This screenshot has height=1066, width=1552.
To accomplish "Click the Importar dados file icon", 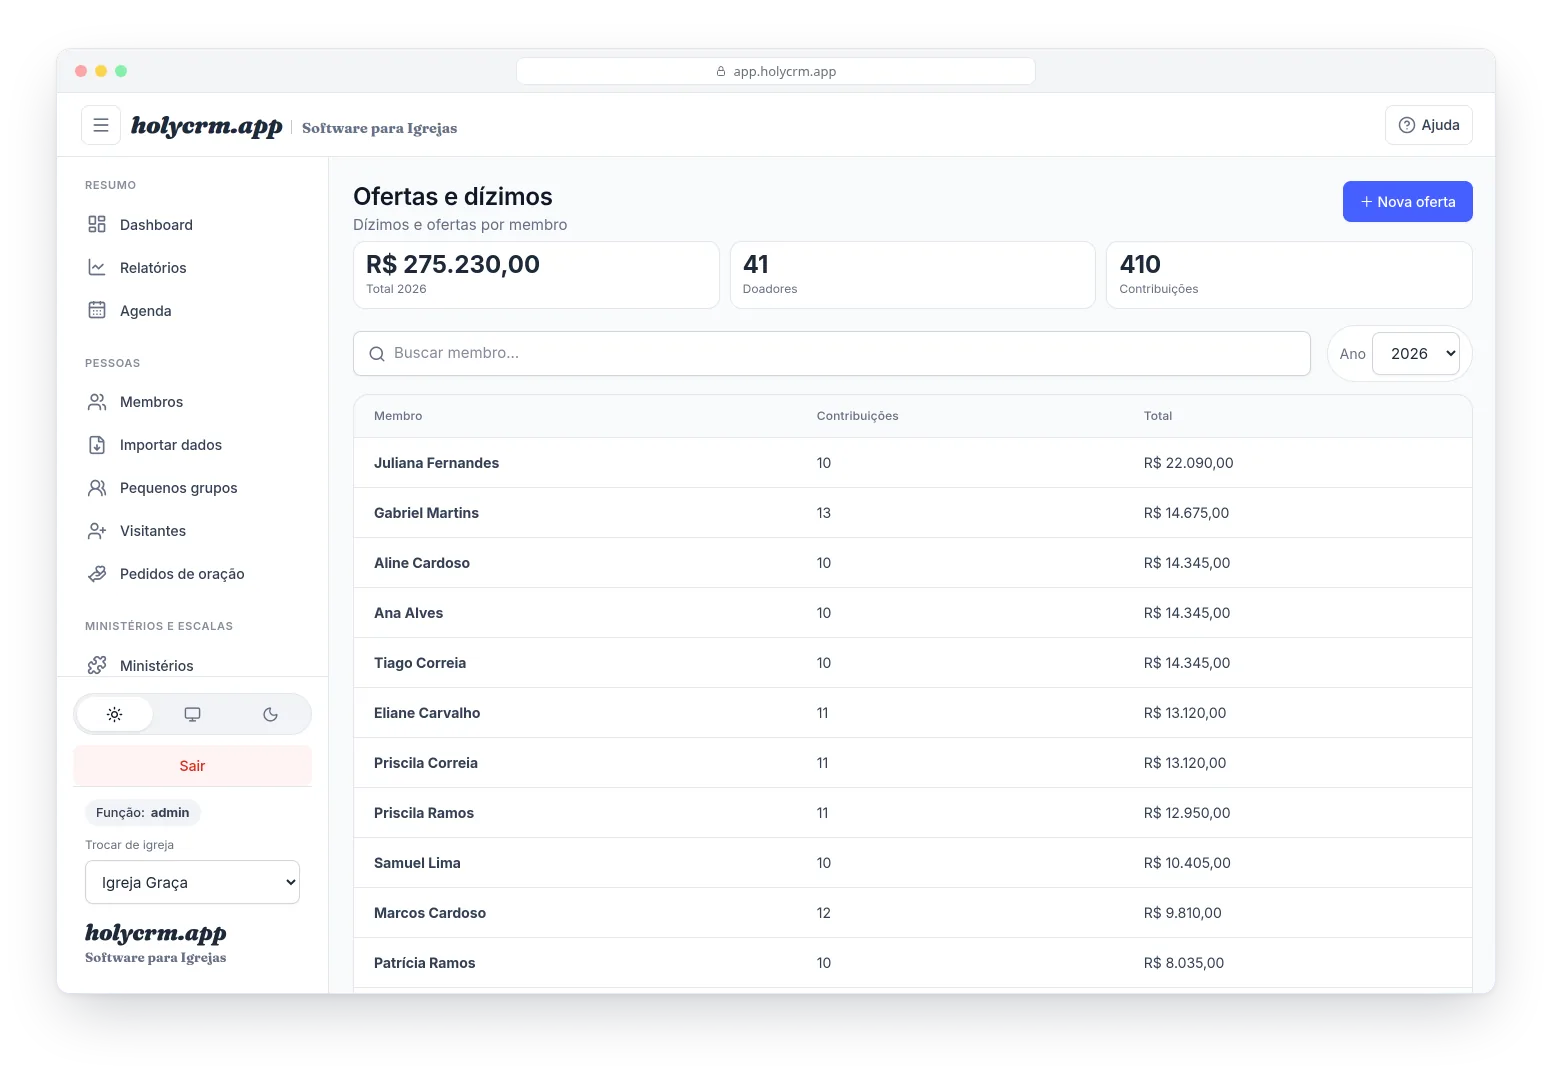I will [x=97, y=445].
